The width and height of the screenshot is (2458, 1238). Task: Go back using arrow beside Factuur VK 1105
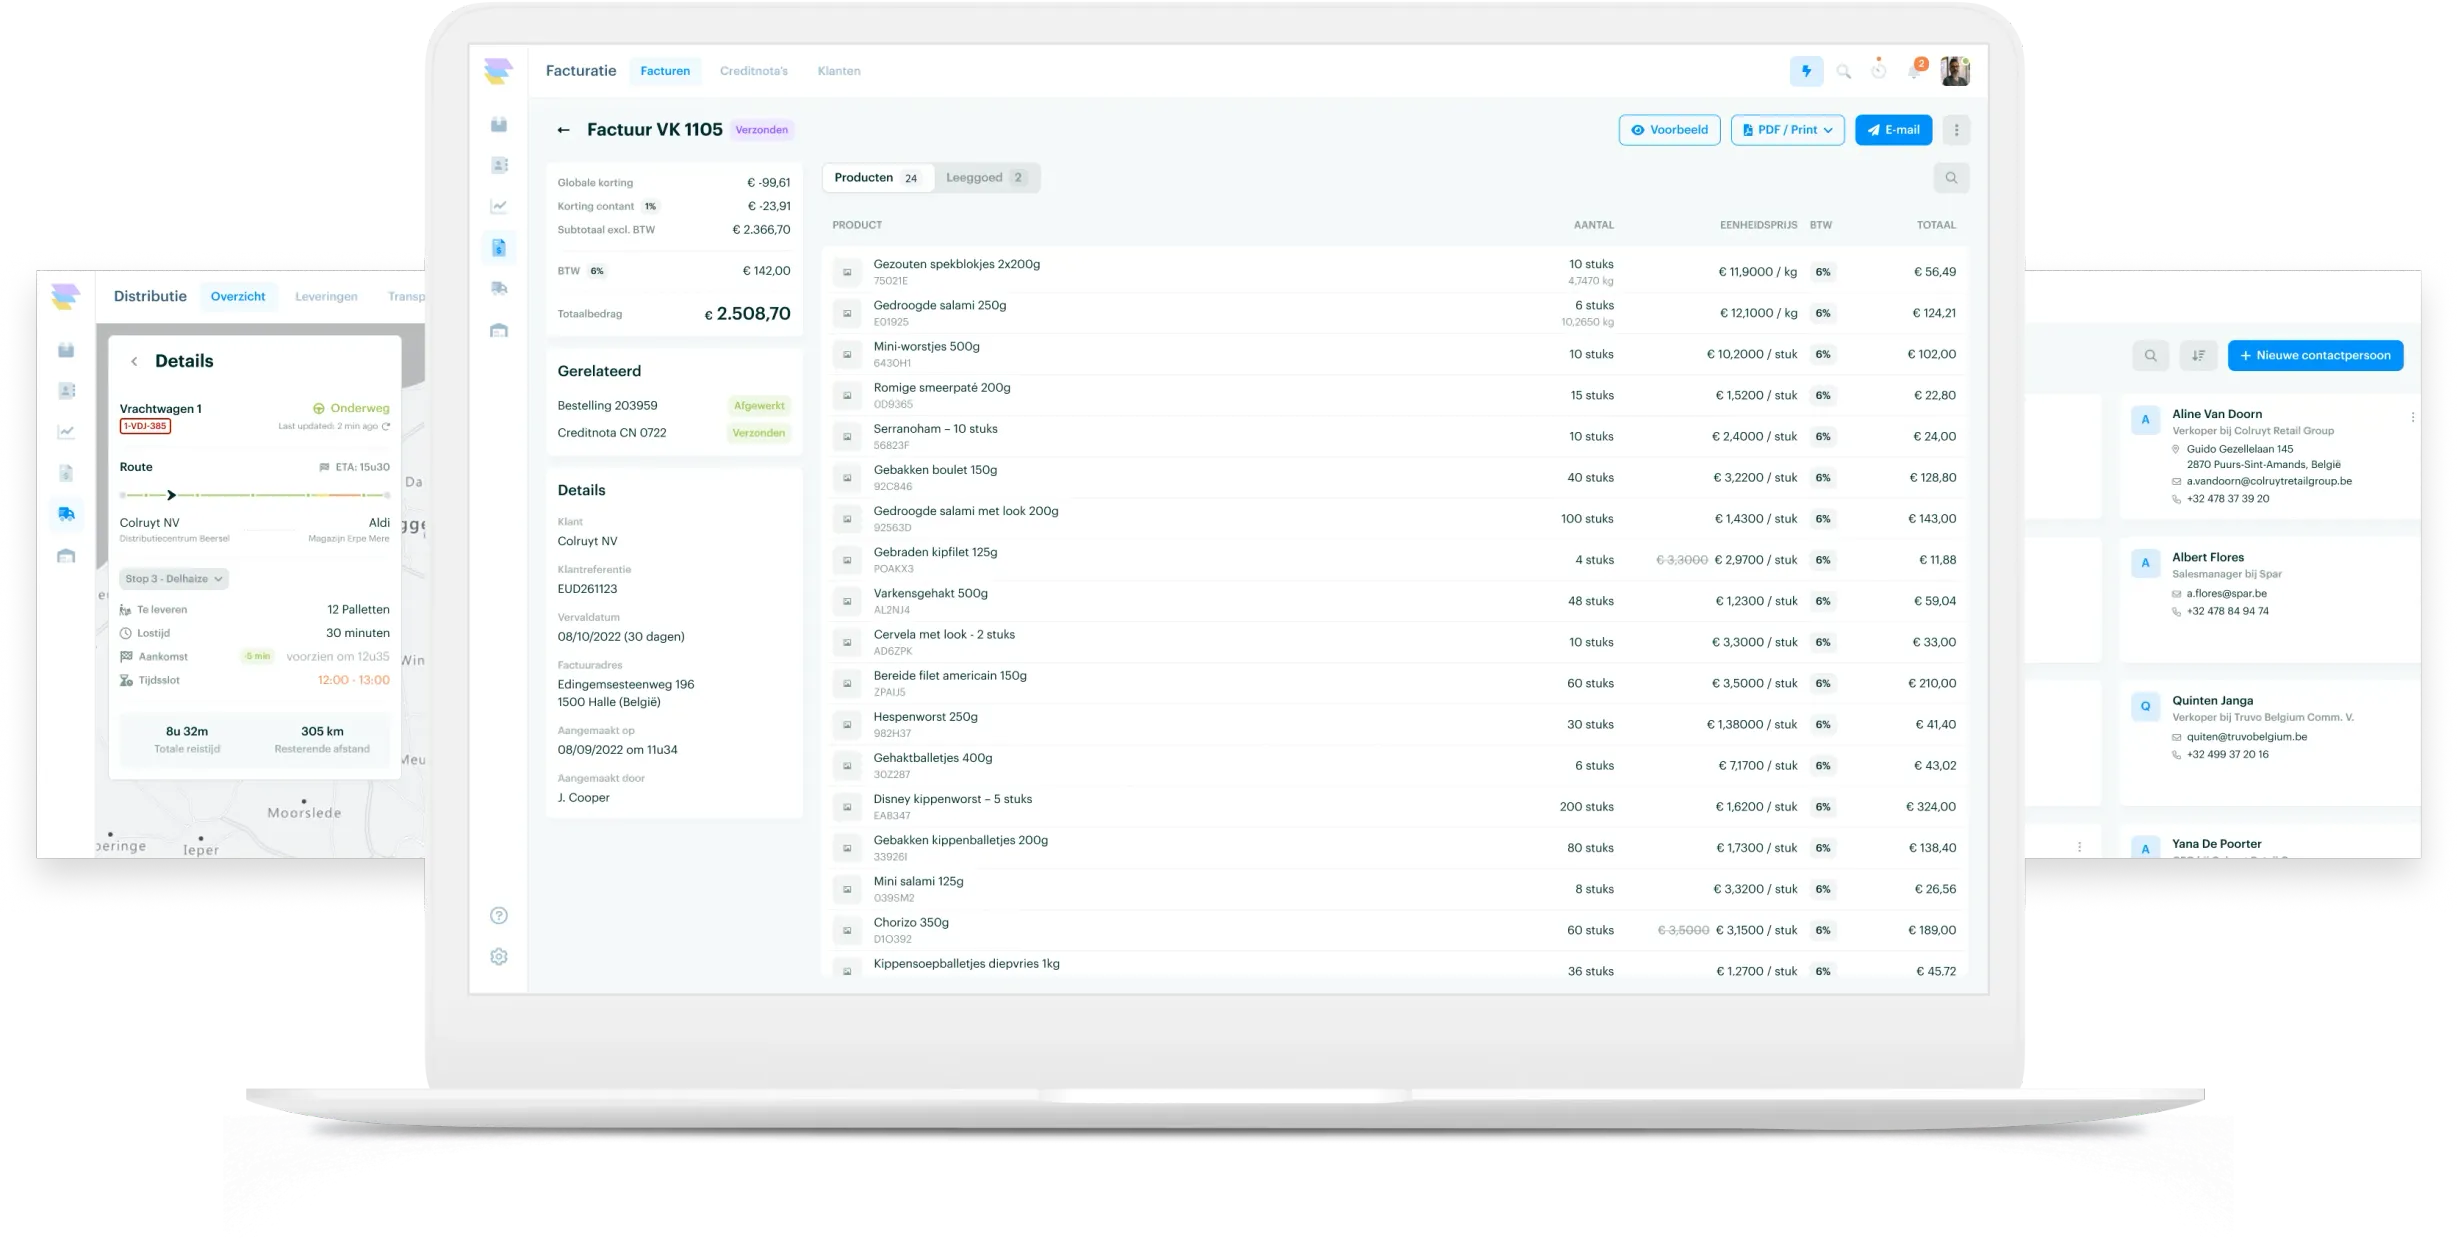coord(564,130)
